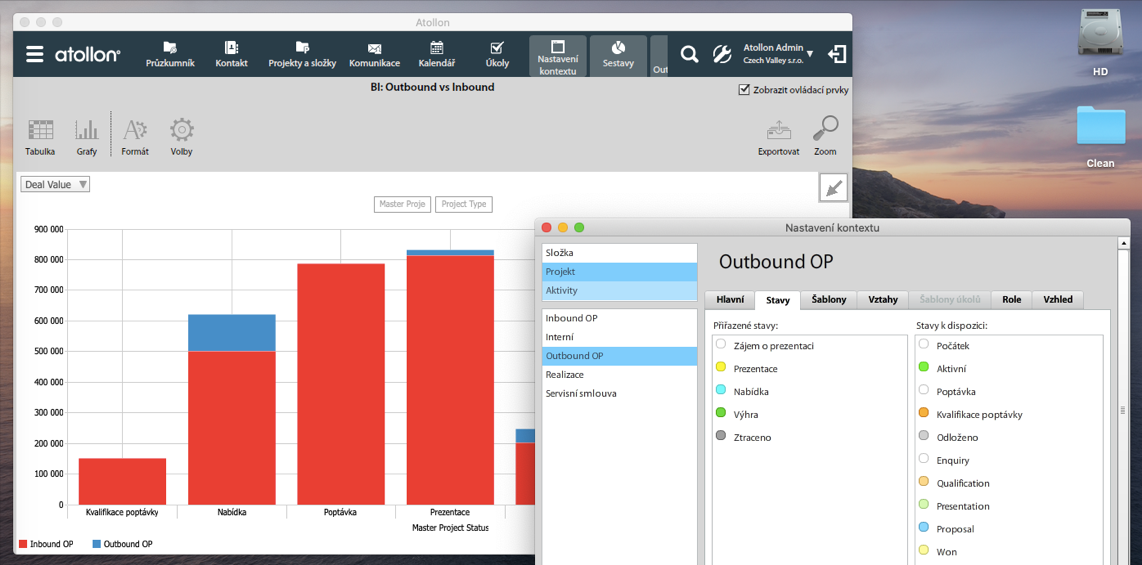Open the Kalendář calendar icon
The width and height of the screenshot is (1142, 565).
tap(436, 54)
